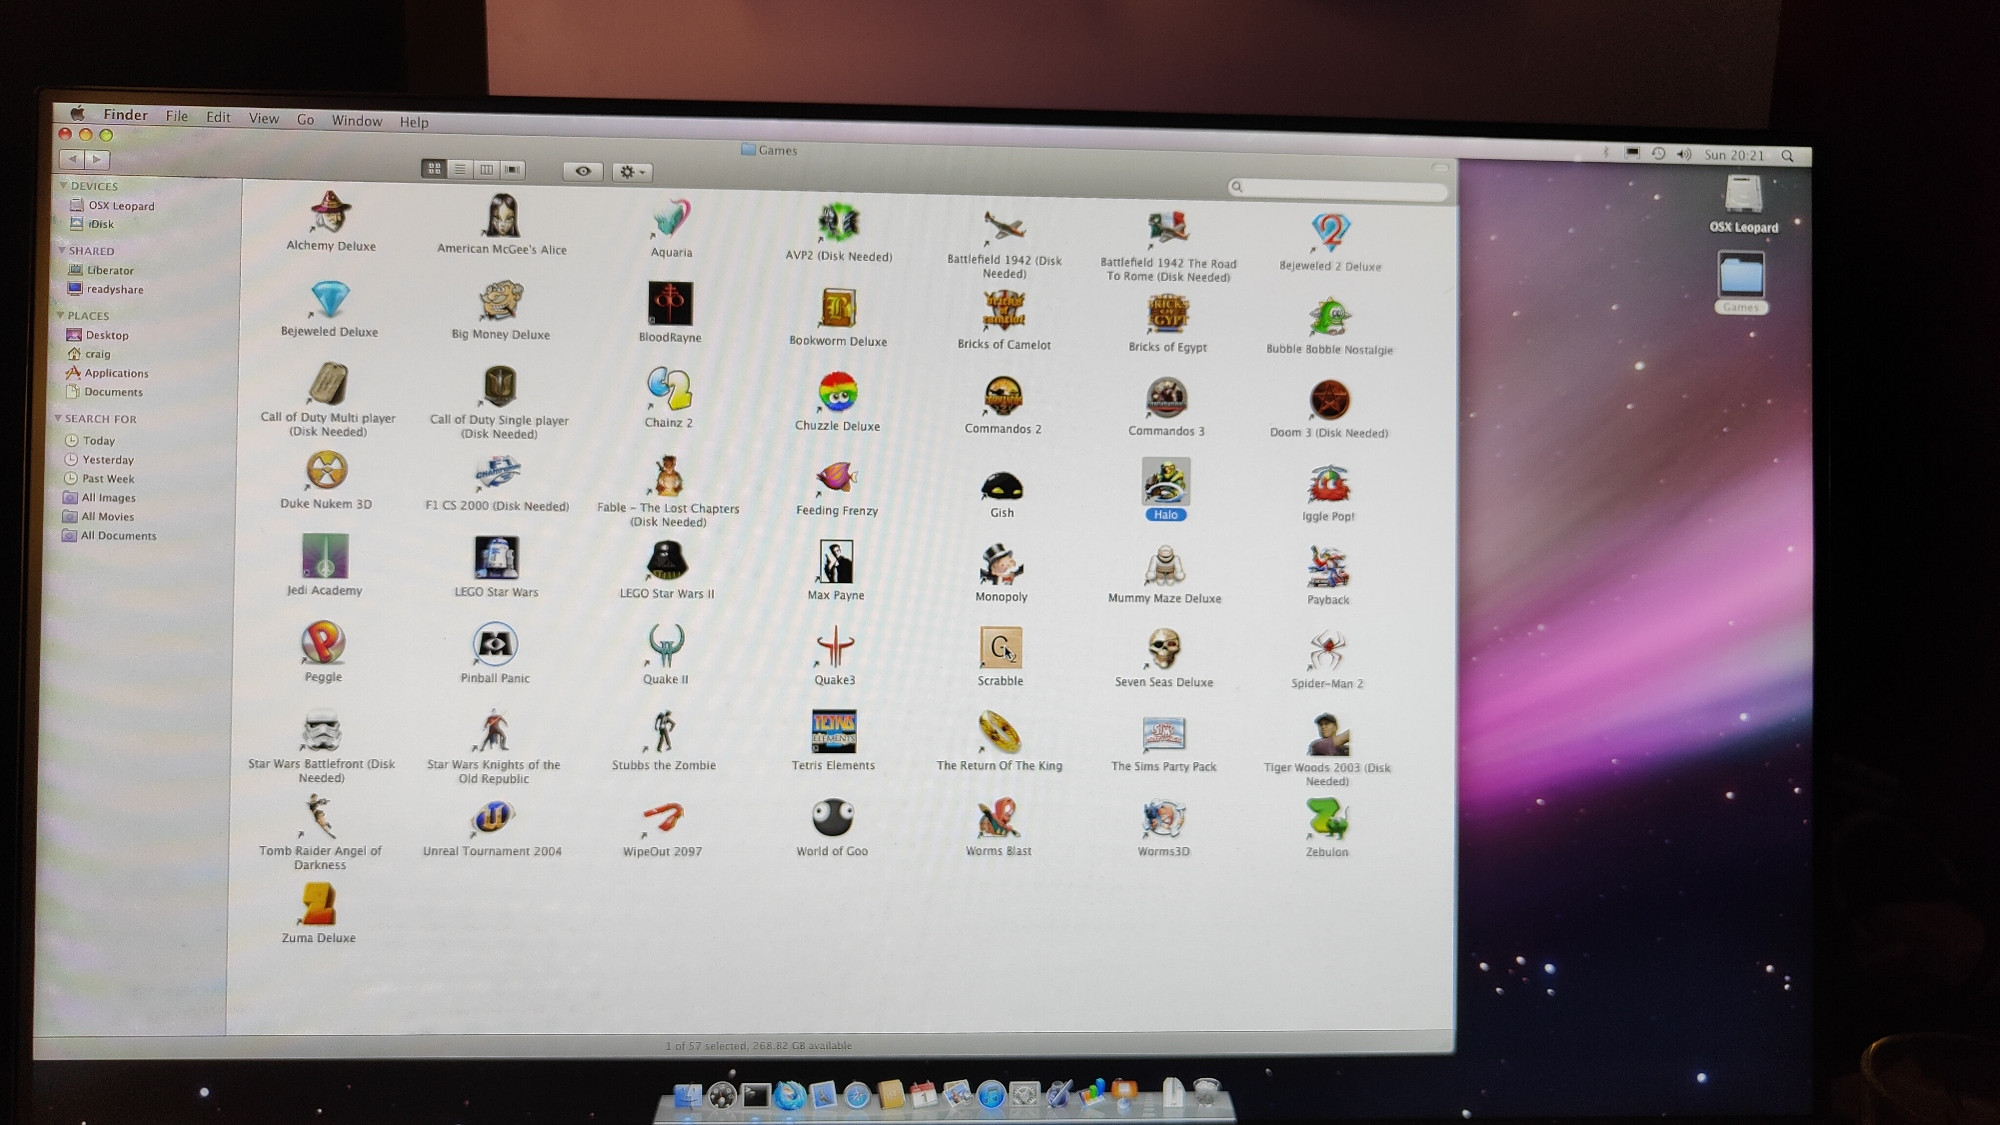Switch Finder to column view
The image size is (2000, 1125).
[x=486, y=170]
